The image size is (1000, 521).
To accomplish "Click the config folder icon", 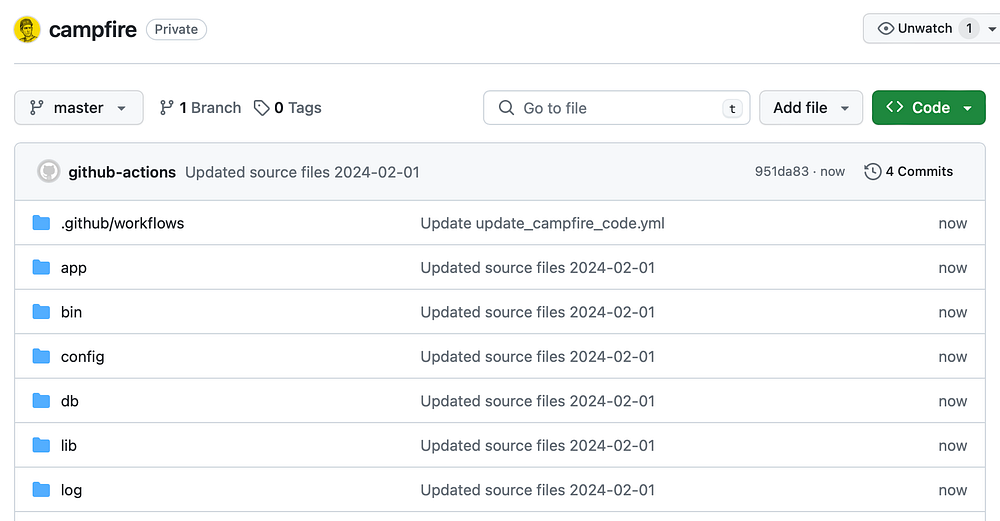I will [41, 357].
